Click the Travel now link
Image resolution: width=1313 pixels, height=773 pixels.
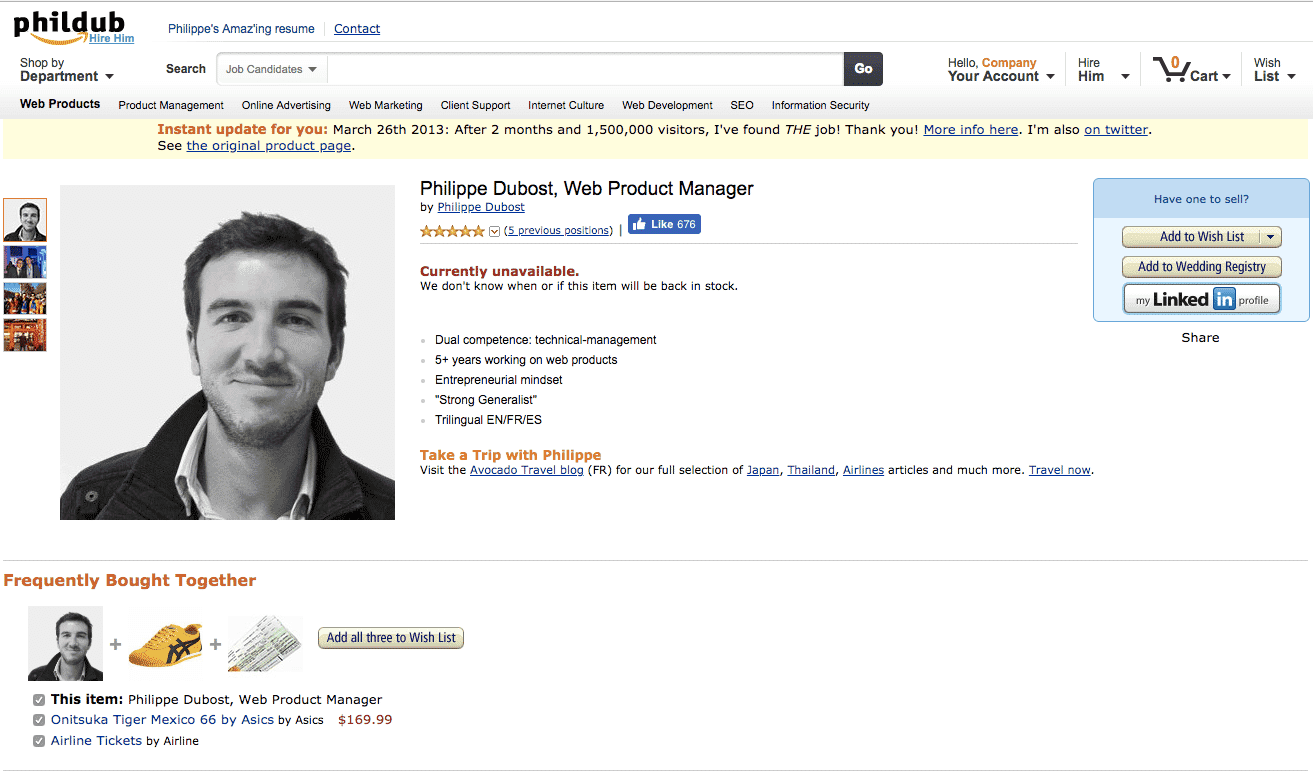1060,470
